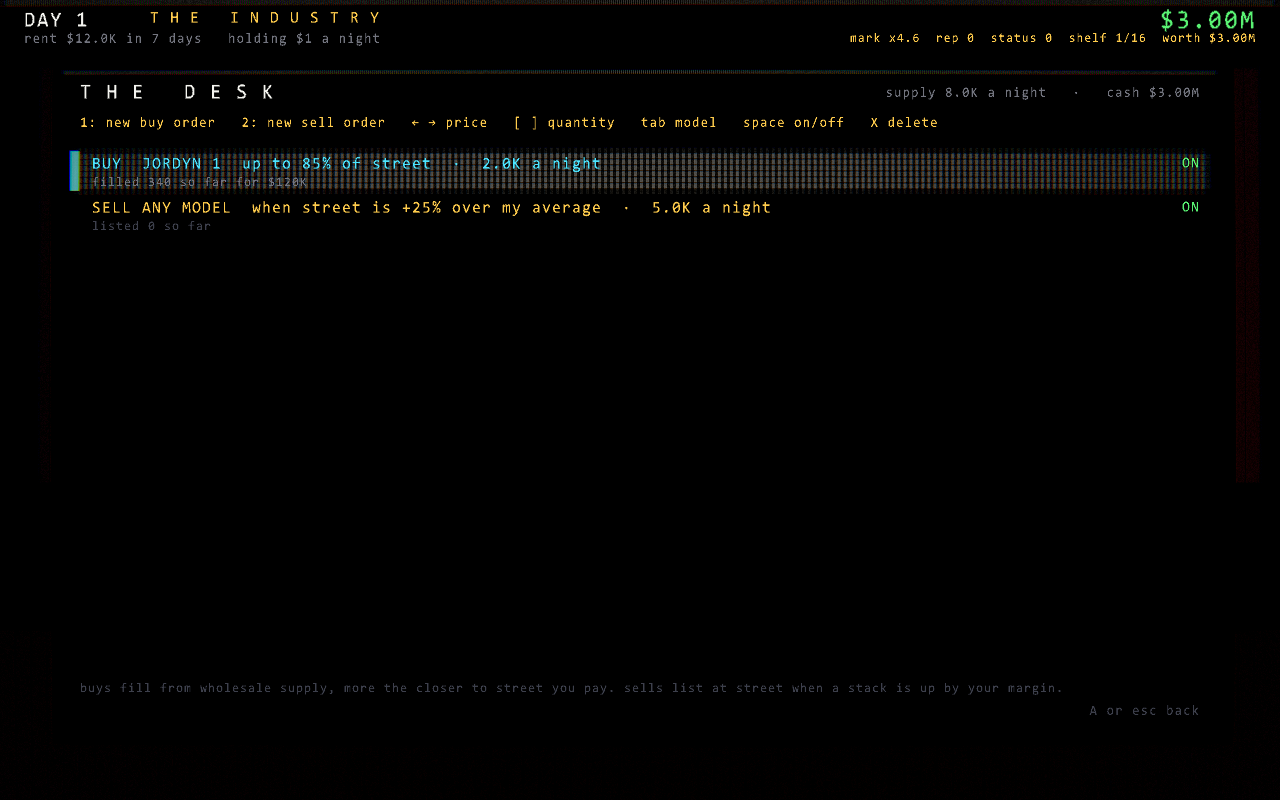Click the '1: new buy order' hint
The image size is (1280, 800).
(148, 122)
